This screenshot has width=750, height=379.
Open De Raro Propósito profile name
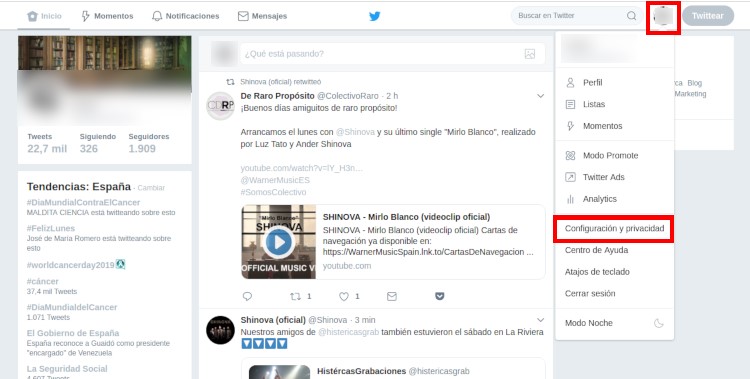(277, 96)
